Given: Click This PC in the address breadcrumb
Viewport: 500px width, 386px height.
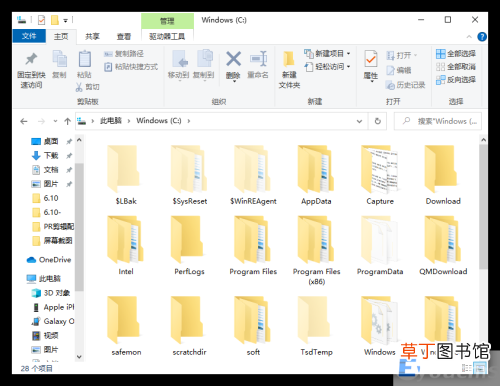Looking at the screenshot, I should coord(111,121).
